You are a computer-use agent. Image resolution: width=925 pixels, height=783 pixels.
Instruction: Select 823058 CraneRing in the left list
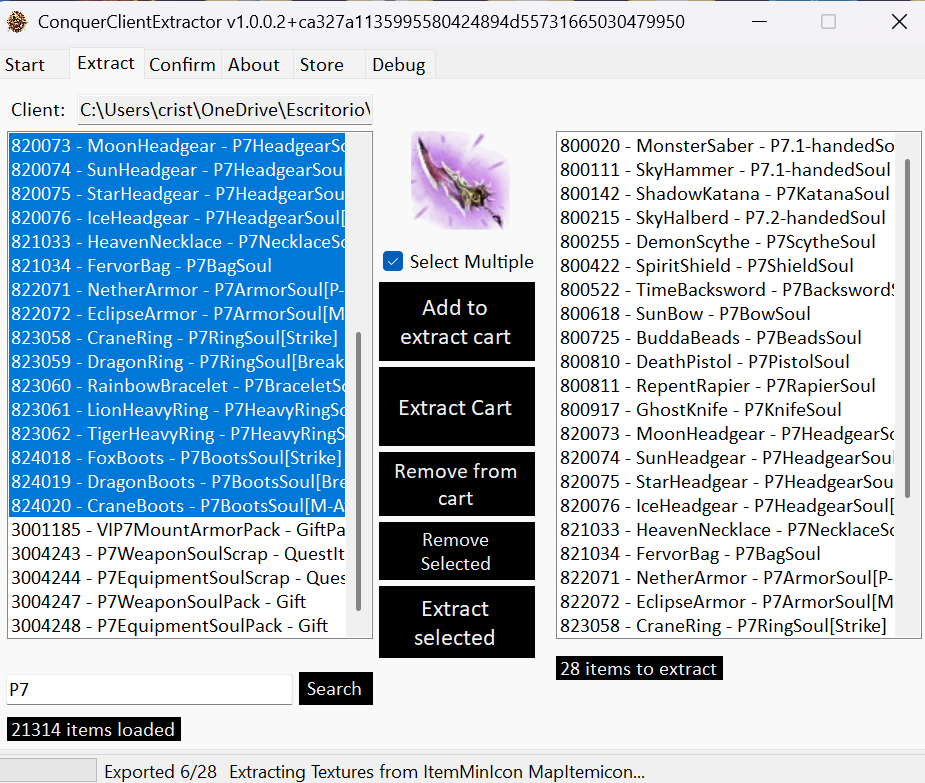tap(177, 338)
